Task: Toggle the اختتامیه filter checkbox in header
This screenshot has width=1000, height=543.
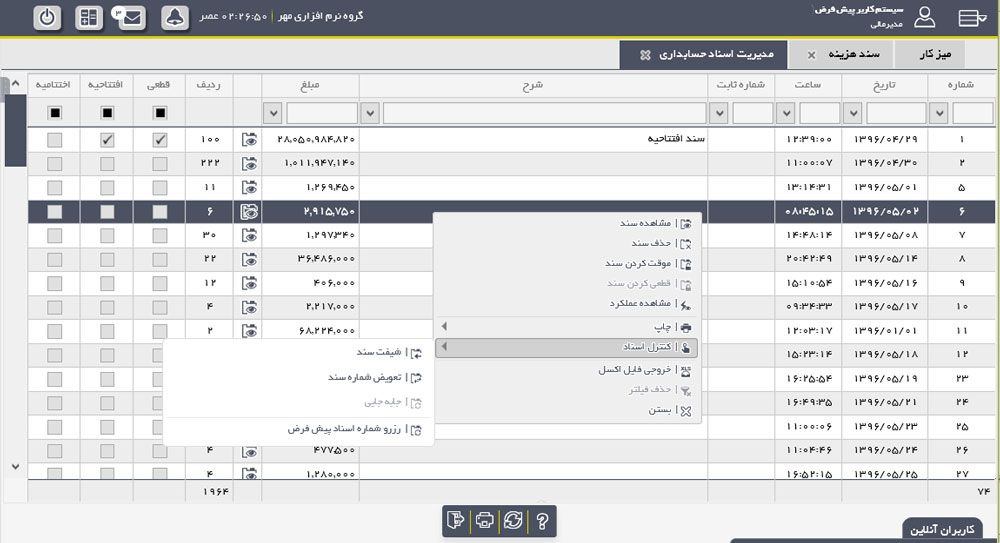Action: point(54,112)
